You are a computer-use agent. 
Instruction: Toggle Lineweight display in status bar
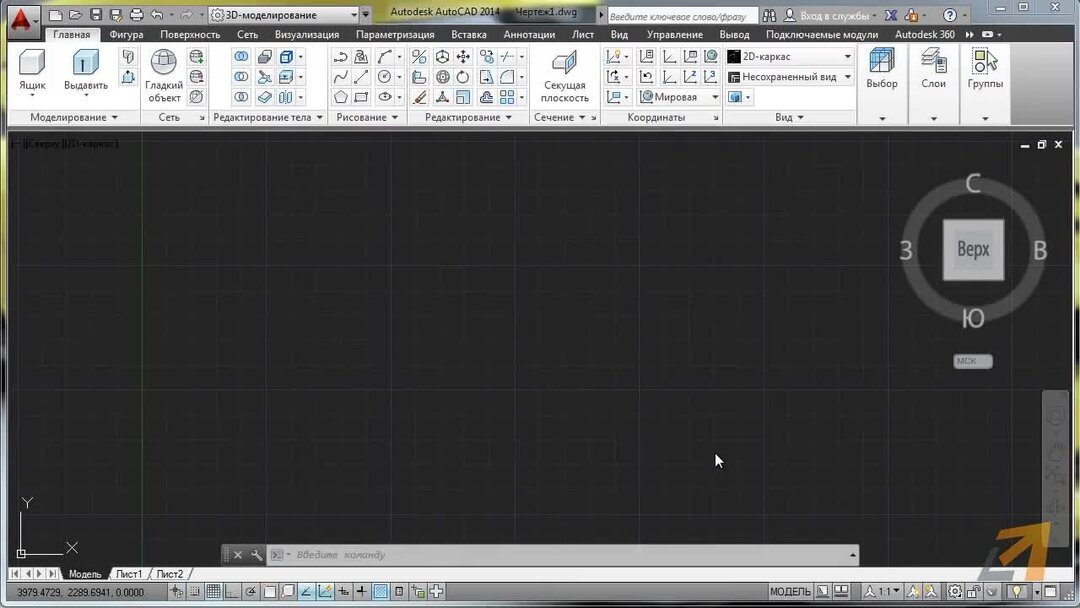361,591
